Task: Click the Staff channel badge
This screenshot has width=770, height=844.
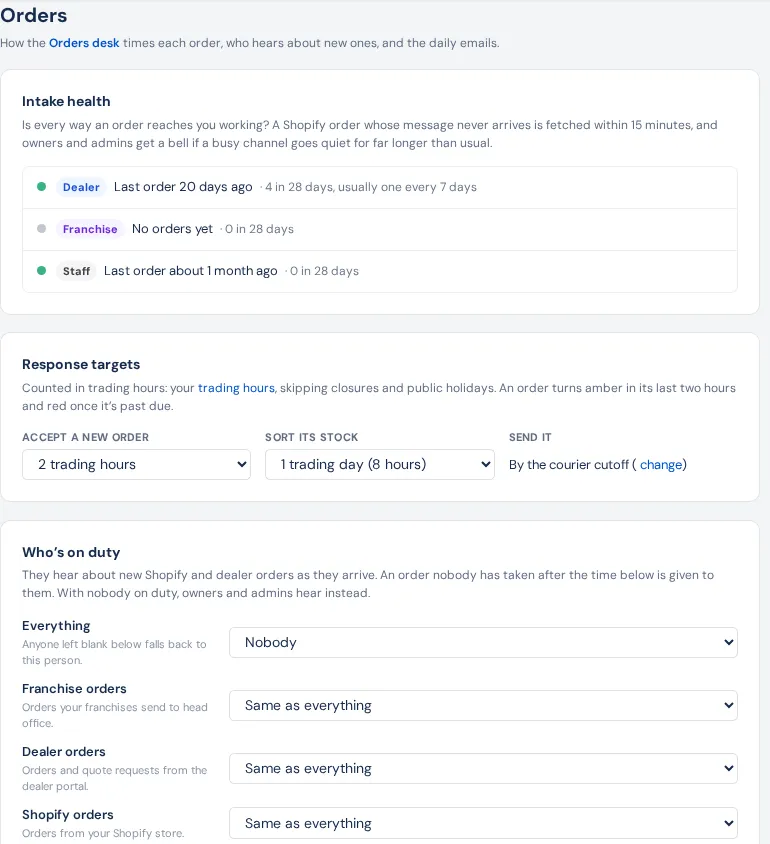Action: pyautogui.click(x=76, y=271)
